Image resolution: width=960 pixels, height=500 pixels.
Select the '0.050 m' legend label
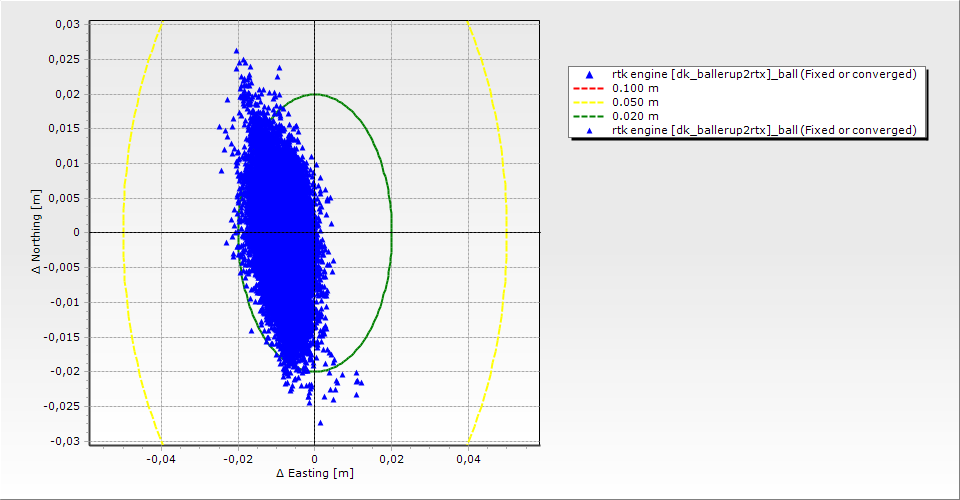point(636,102)
